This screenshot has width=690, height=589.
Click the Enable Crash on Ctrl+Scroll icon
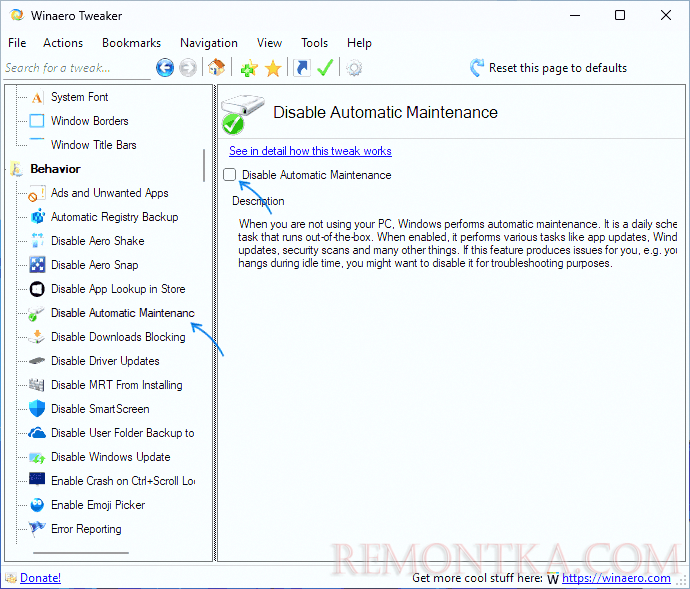tap(37, 479)
